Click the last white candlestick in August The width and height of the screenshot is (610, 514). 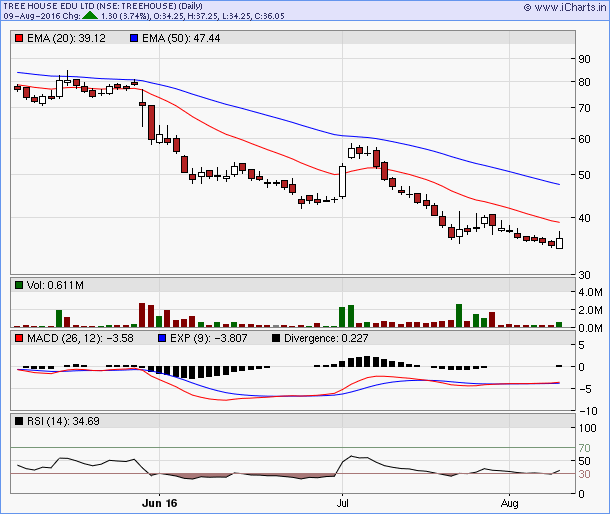pos(559,240)
